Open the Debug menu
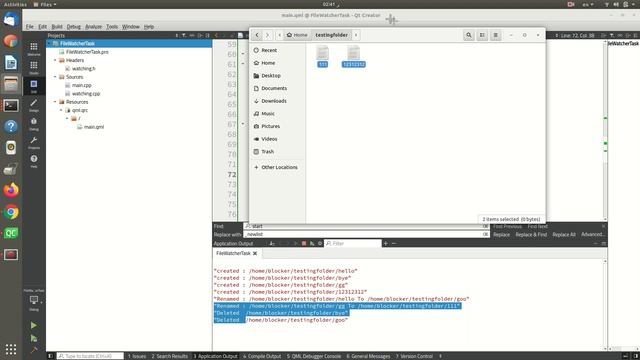 [73, 27]
